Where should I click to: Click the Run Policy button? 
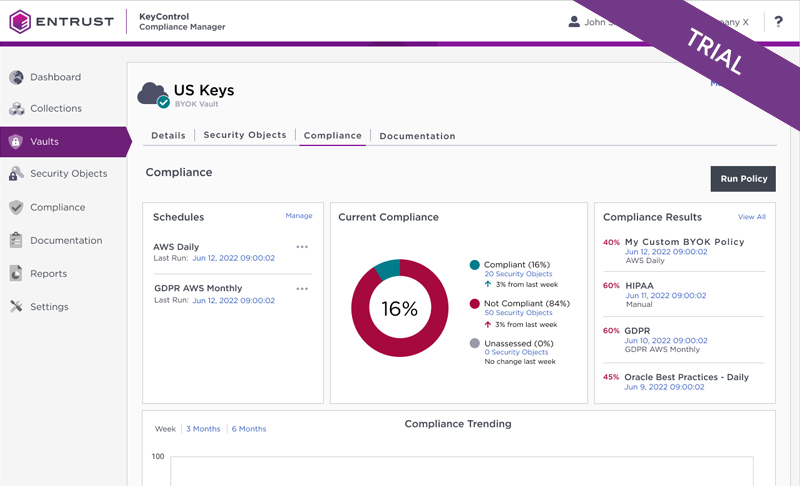click(743, 179)
